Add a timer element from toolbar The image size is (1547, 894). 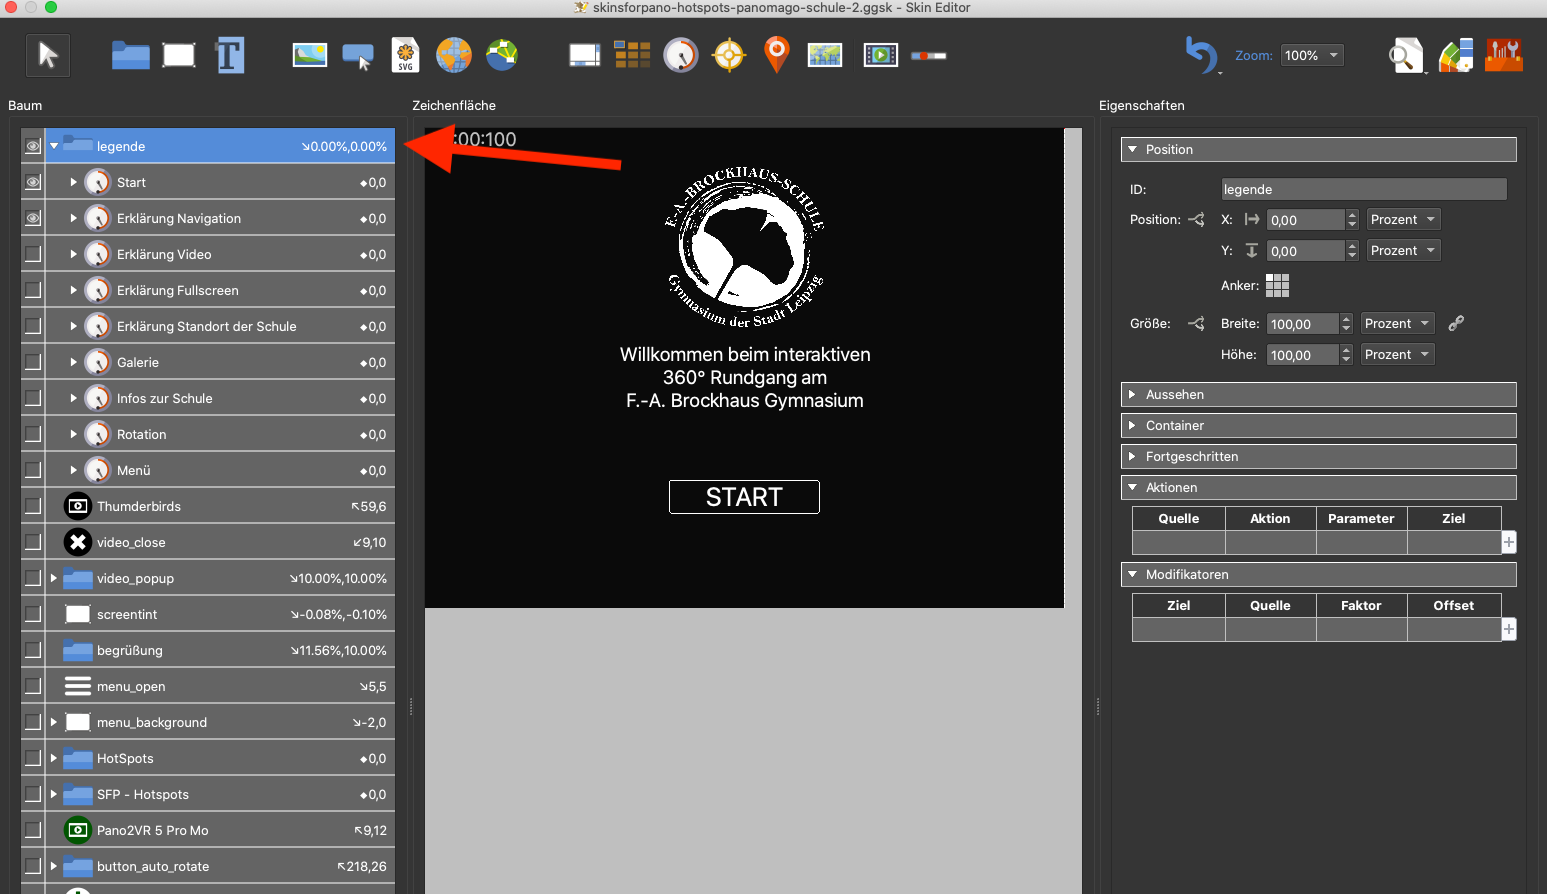(681, 55)
